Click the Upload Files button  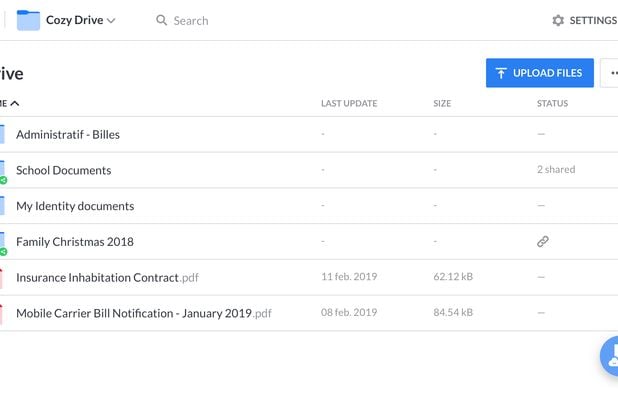point(540,73)
